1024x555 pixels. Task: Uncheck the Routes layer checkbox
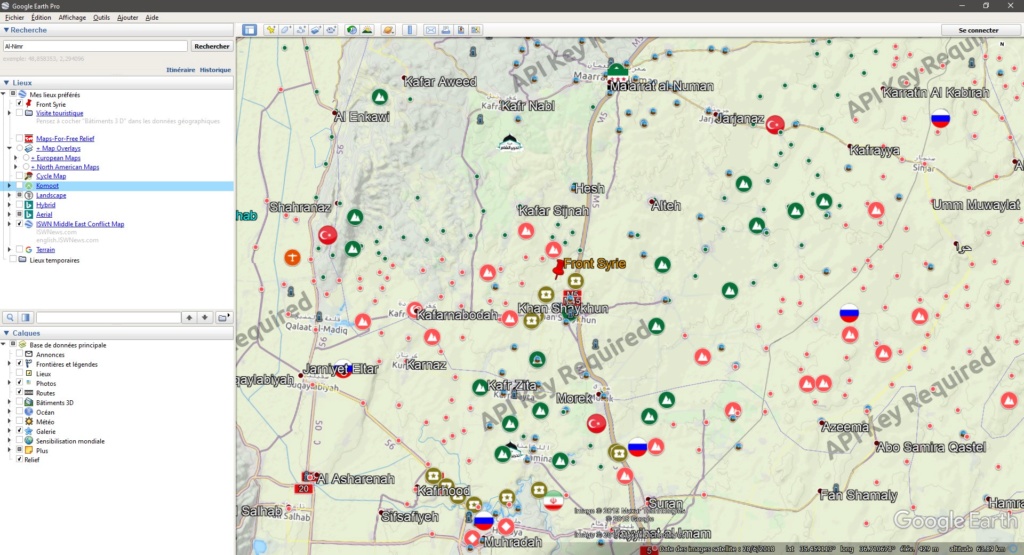point(20,393)
